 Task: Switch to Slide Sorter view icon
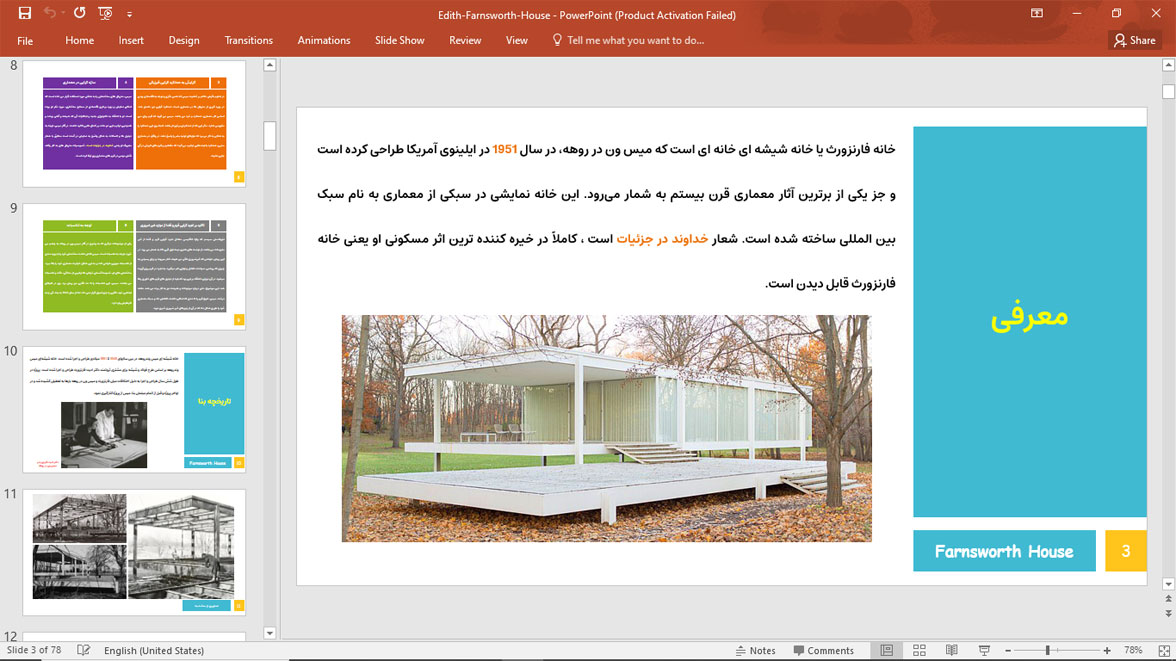tap(920, 650)
